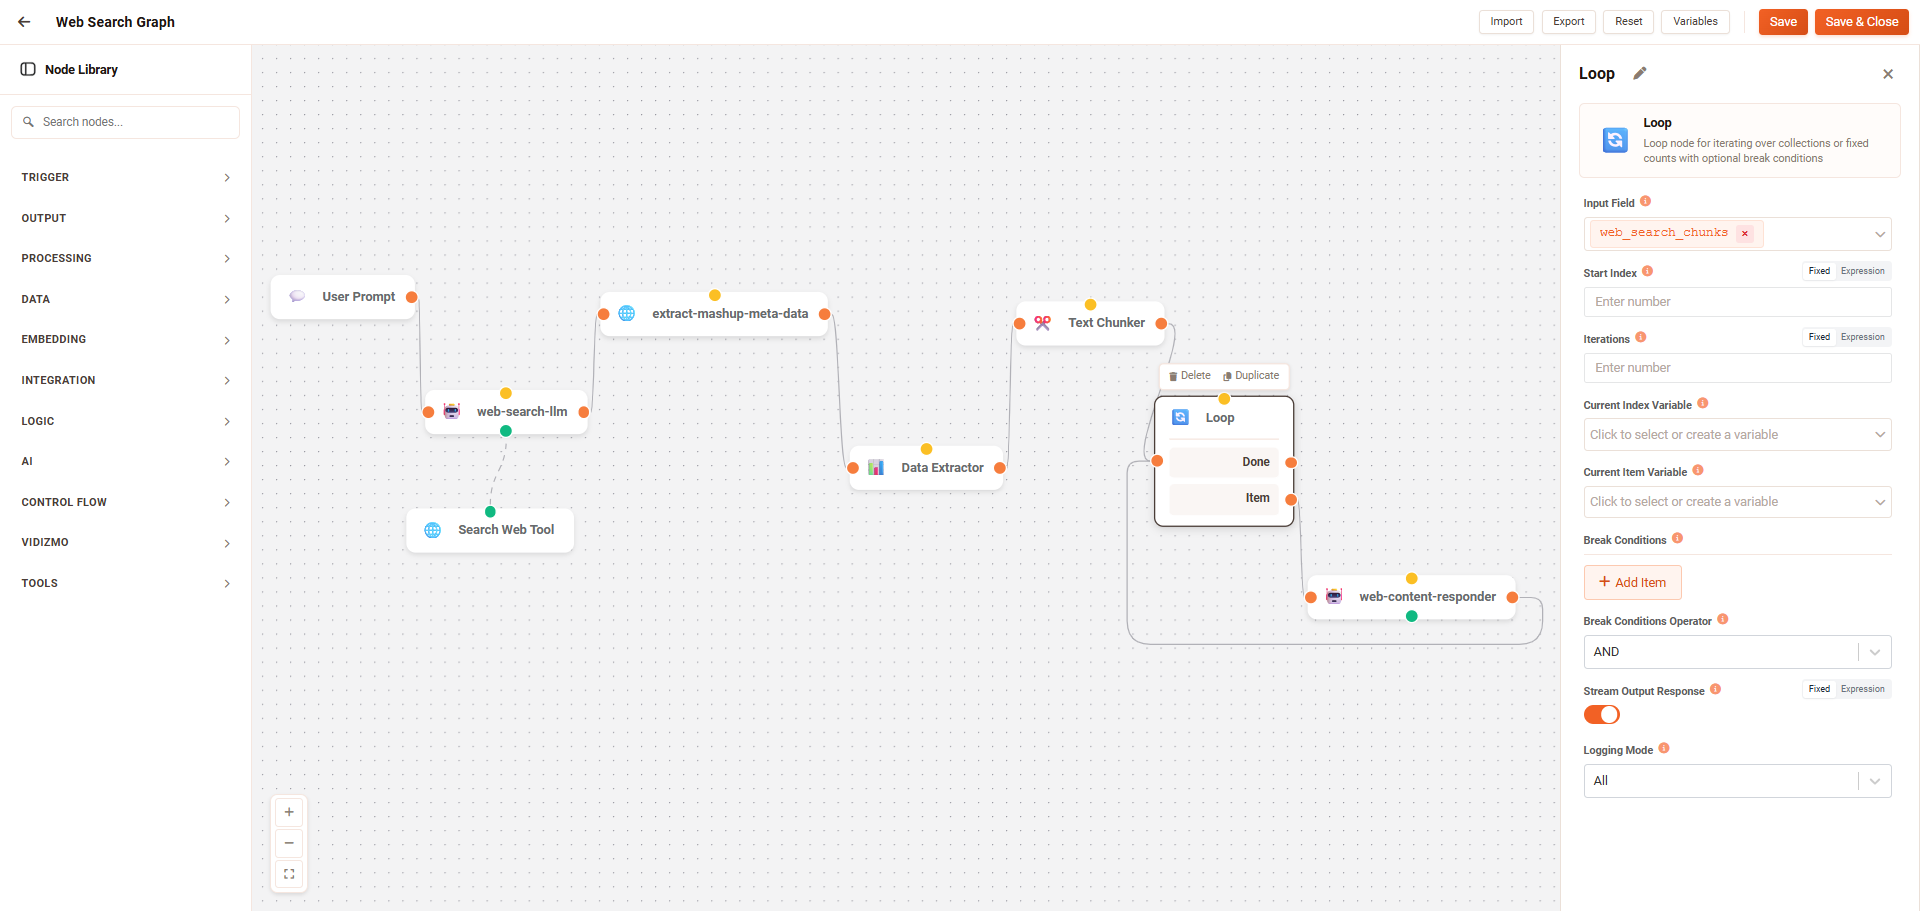Open the Break Conditions Operator dropdown
Image resolution: width=1920 pixels, height=911 pixels.
[x=1737, y=652]
